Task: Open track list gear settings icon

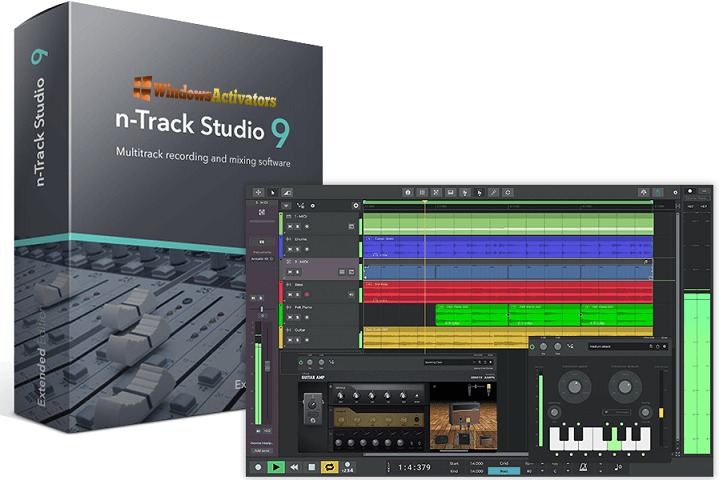Action: click(x=356, y=205)
